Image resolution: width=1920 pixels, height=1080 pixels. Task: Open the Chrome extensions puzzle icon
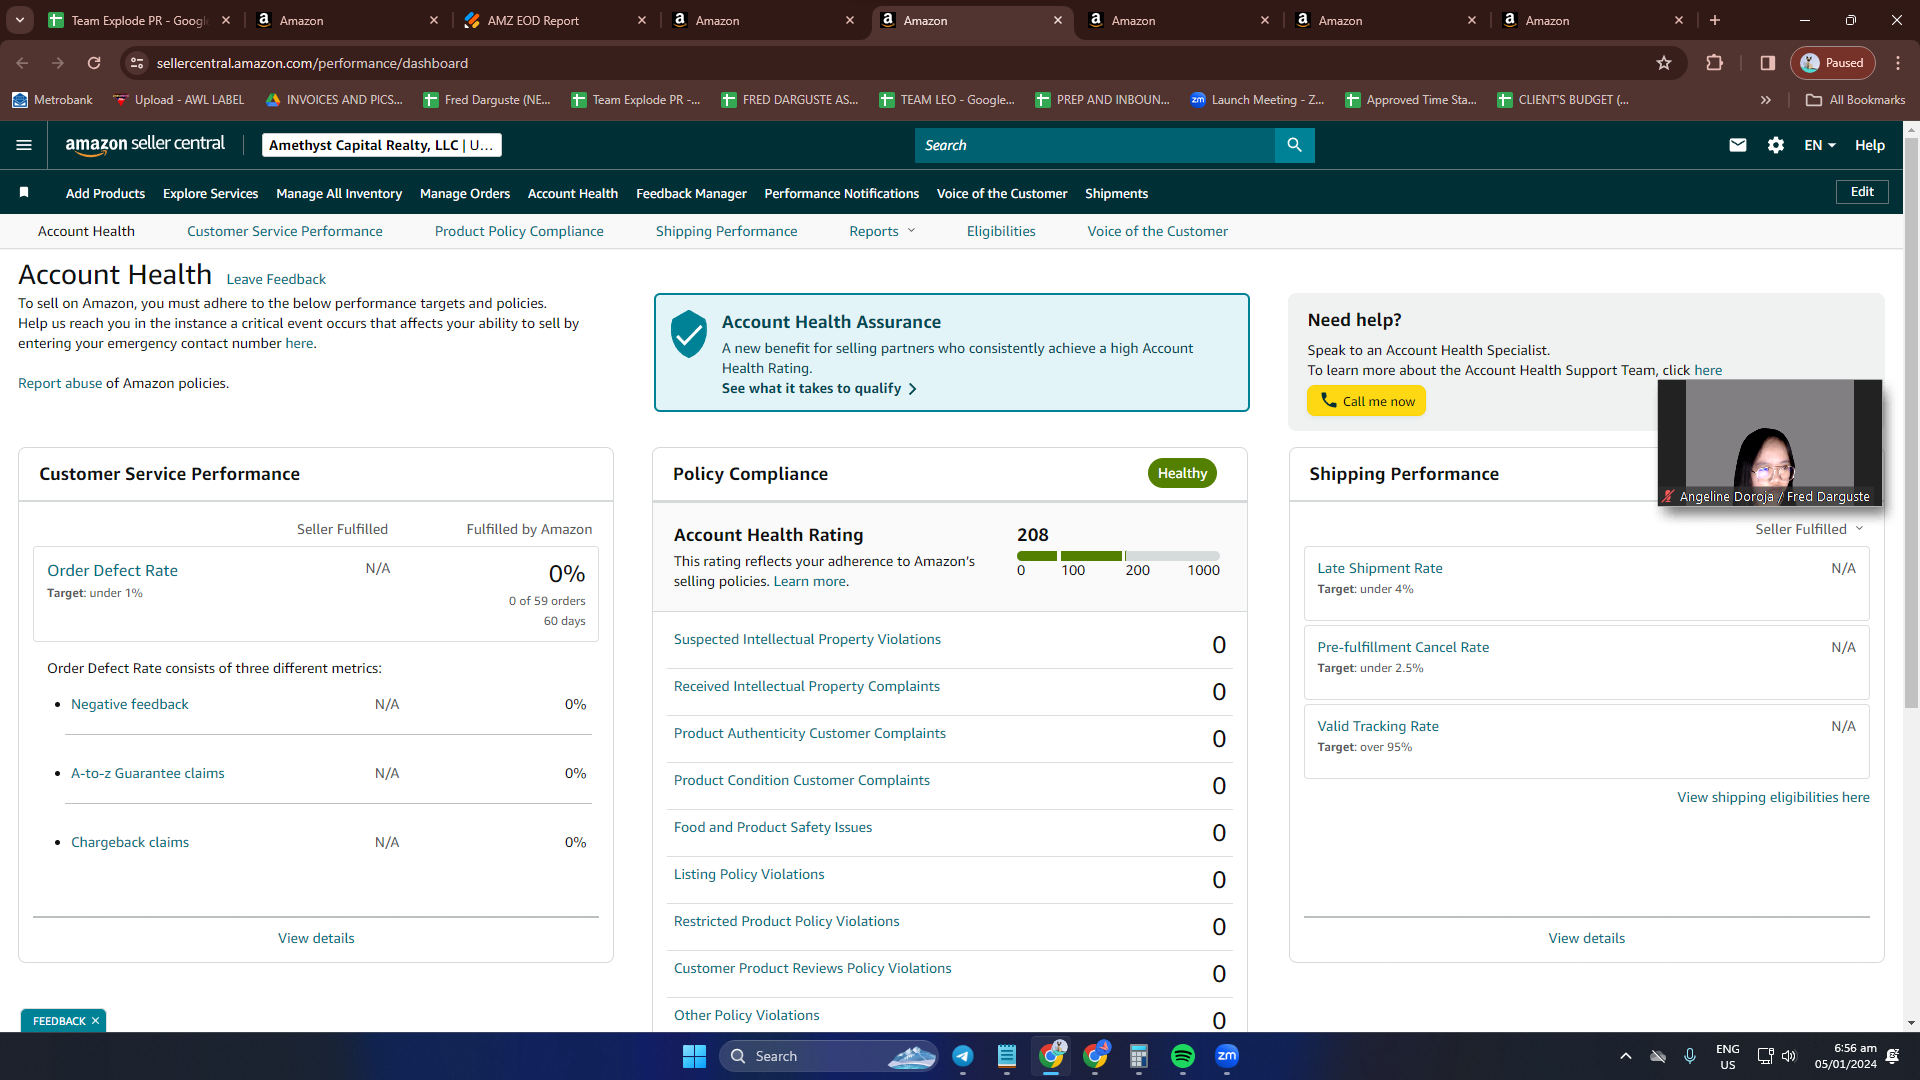click(1714, 63)
